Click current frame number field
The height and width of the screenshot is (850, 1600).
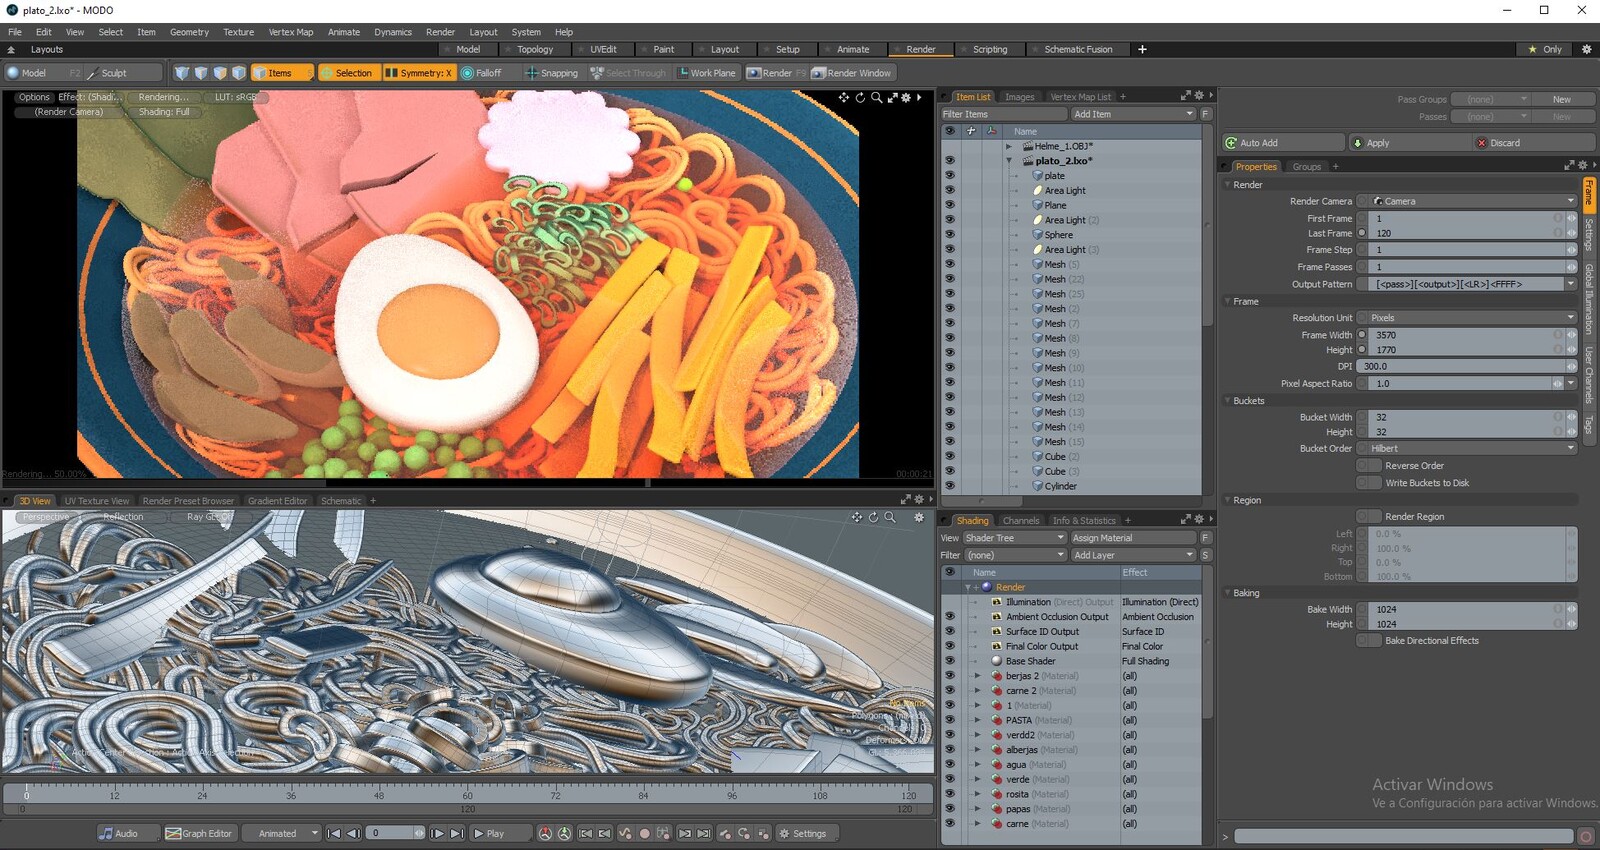click(396, 833)
